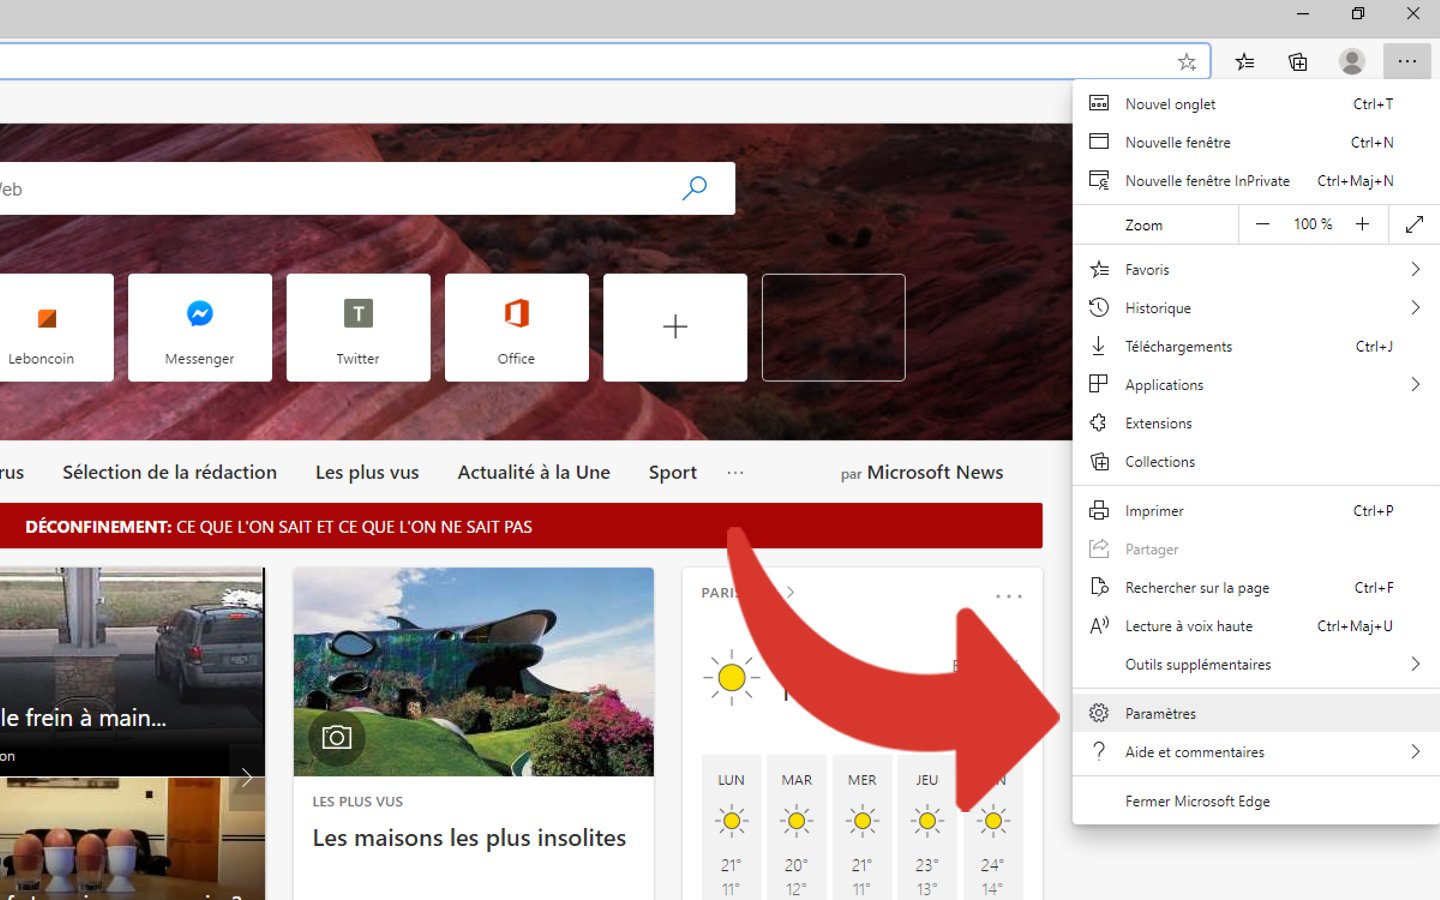Screen dimensions: 1440x900
Task: Select Nouvelle fenêtre in the menu
Action: click(x=1256, y=142)
